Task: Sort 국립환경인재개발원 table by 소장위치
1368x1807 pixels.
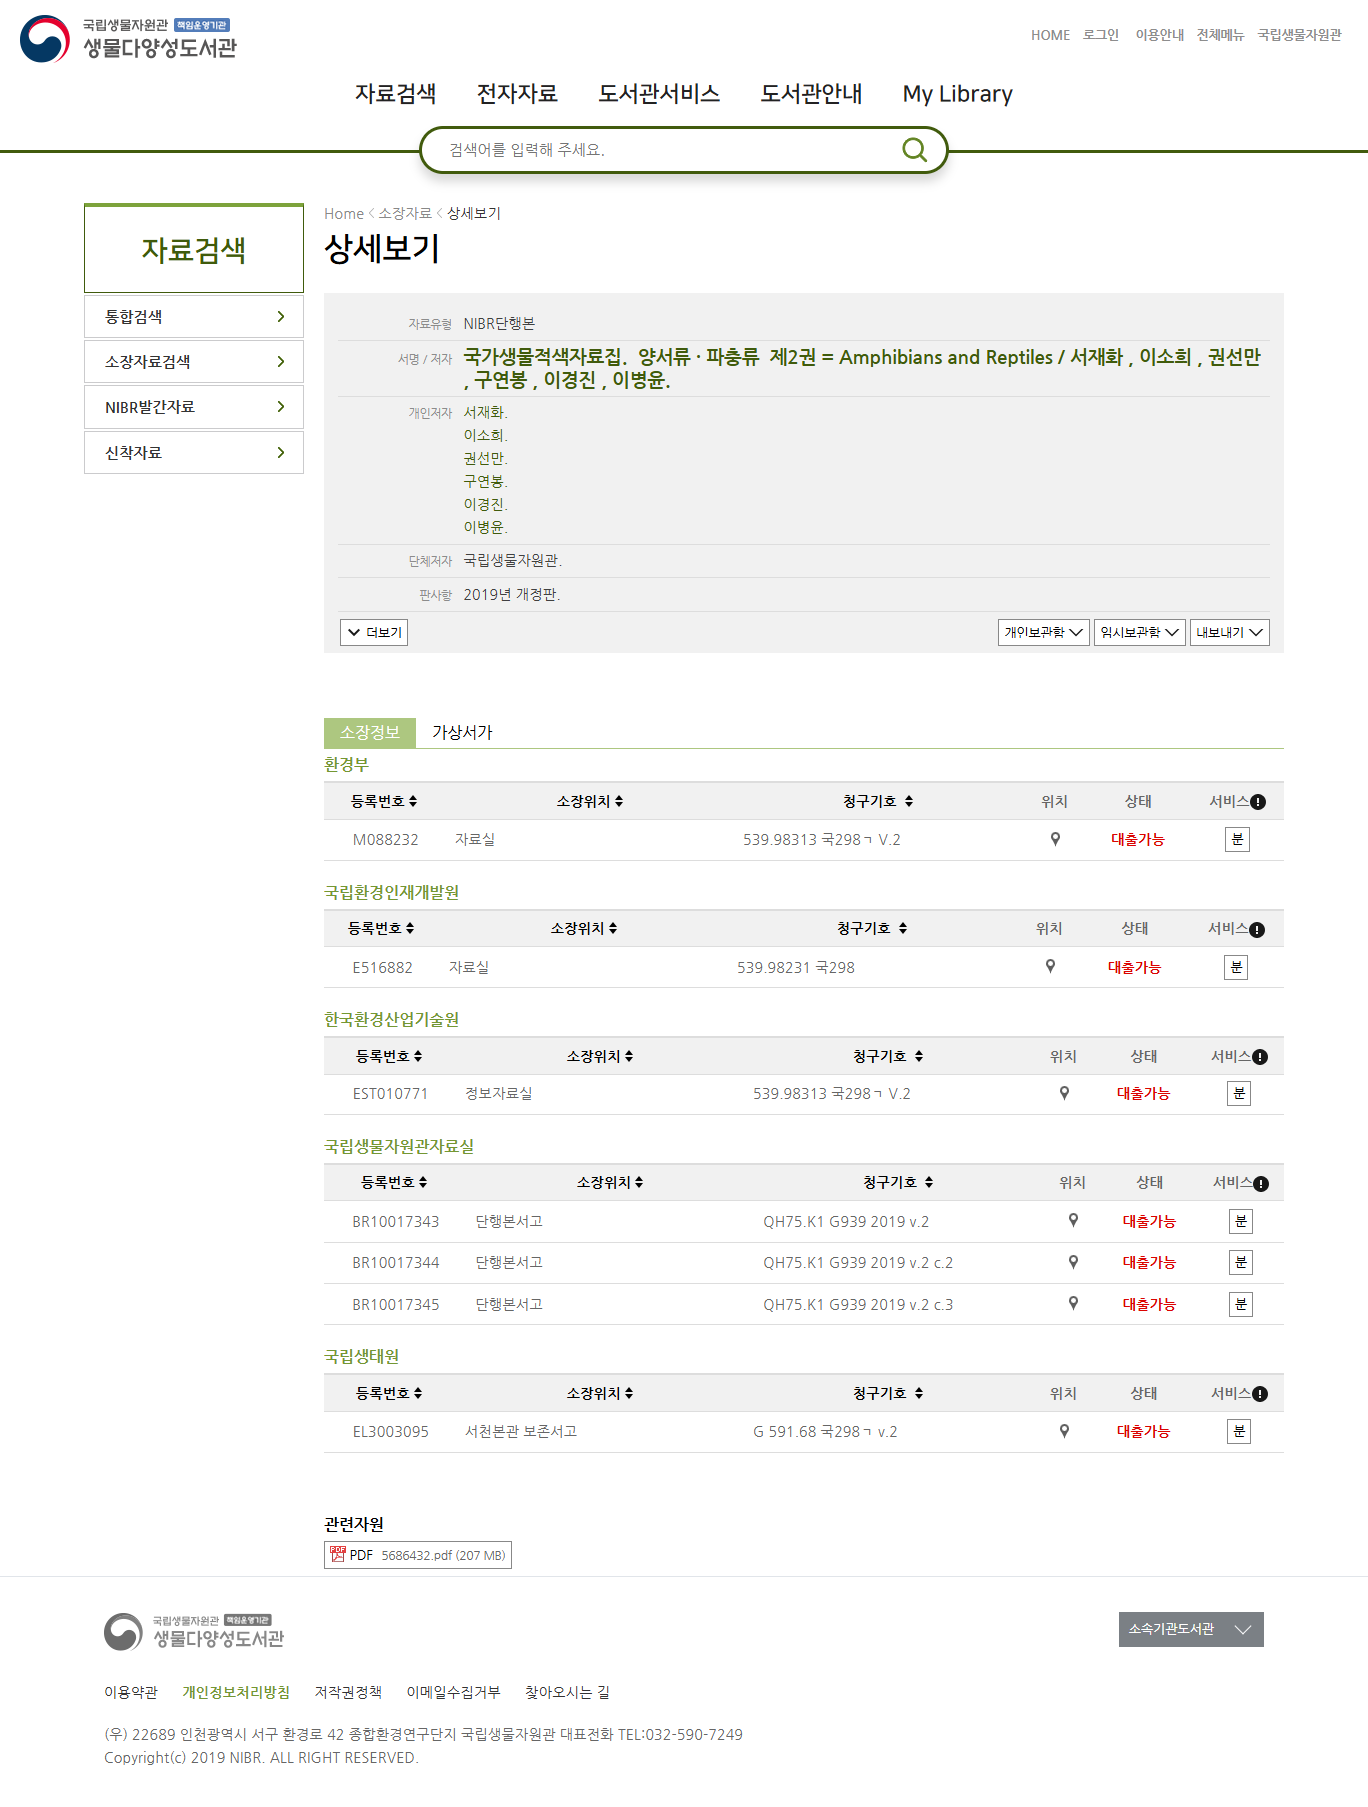Action: [x=583, y=928]
